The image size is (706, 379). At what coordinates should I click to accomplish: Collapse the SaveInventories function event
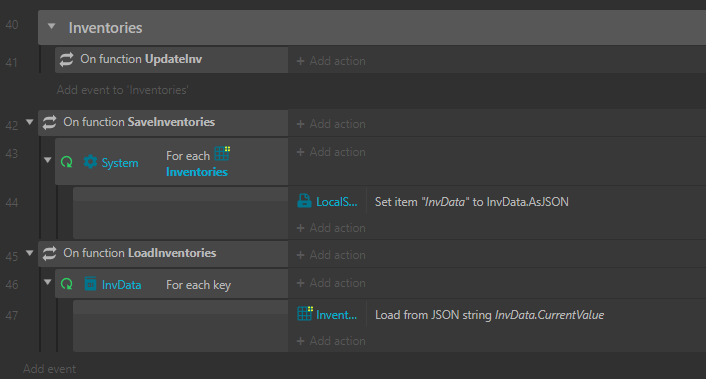tap(30, 122)
